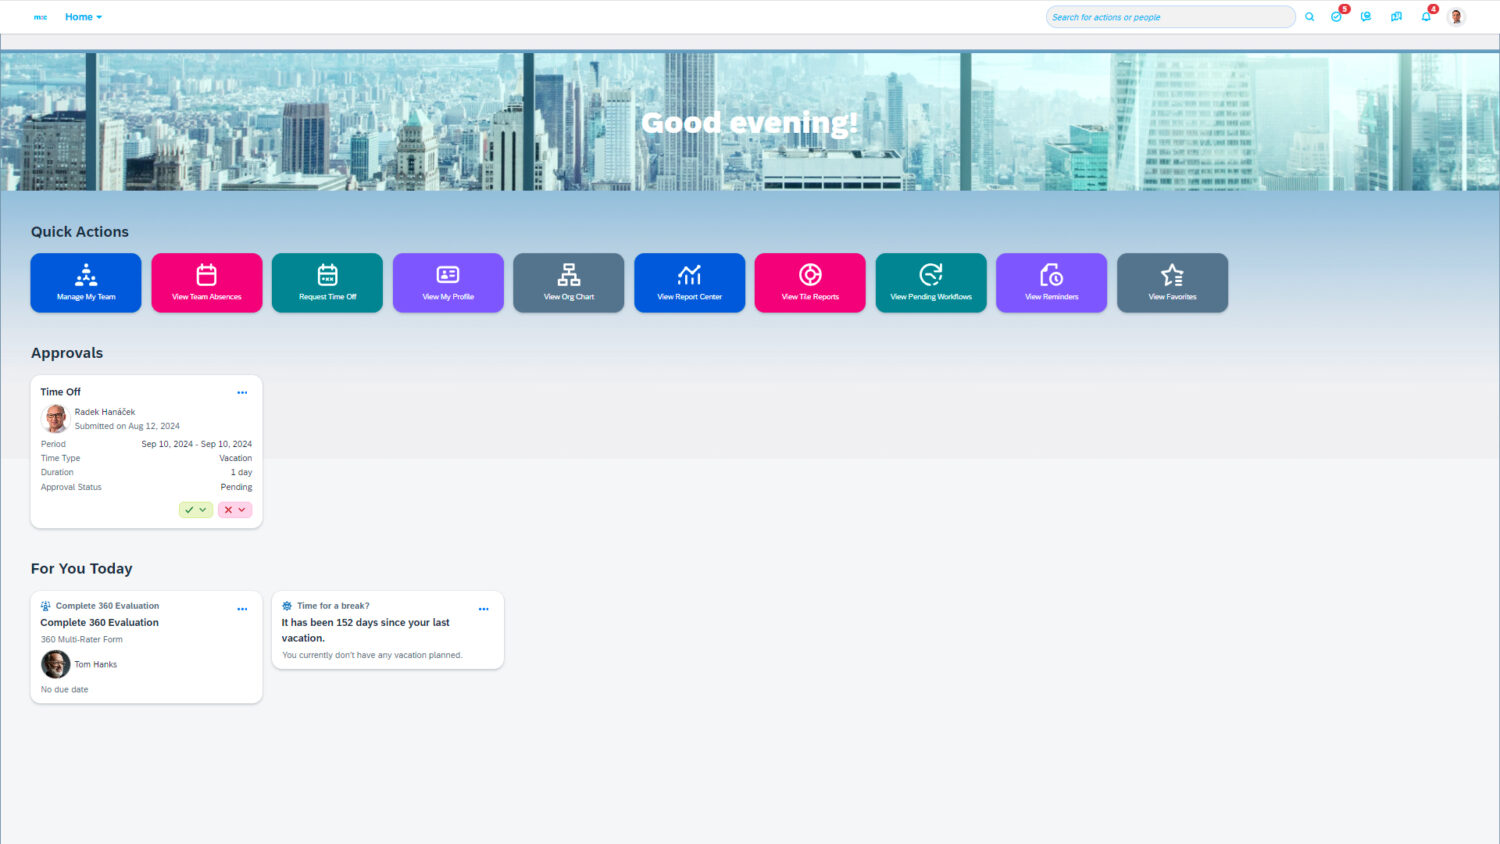Focus the Search for actions or people field
Image resolution: width=1500 pixels, height=844 pixels.
(1168, 17)
